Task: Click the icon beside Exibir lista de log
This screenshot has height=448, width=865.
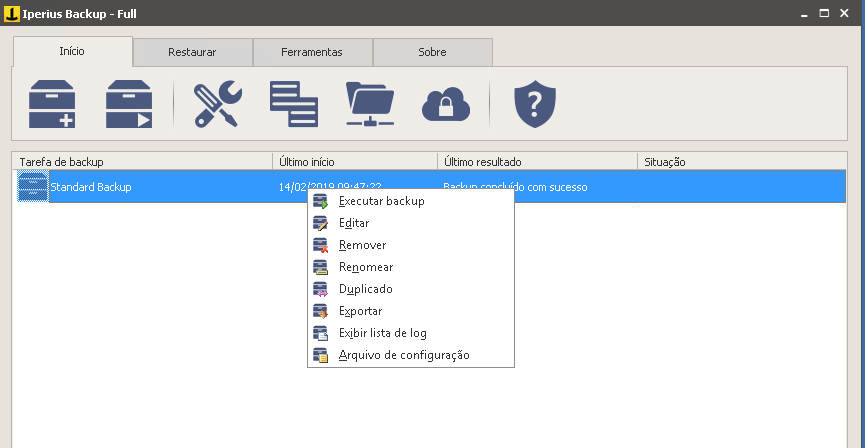Action: tap(321, 333)
